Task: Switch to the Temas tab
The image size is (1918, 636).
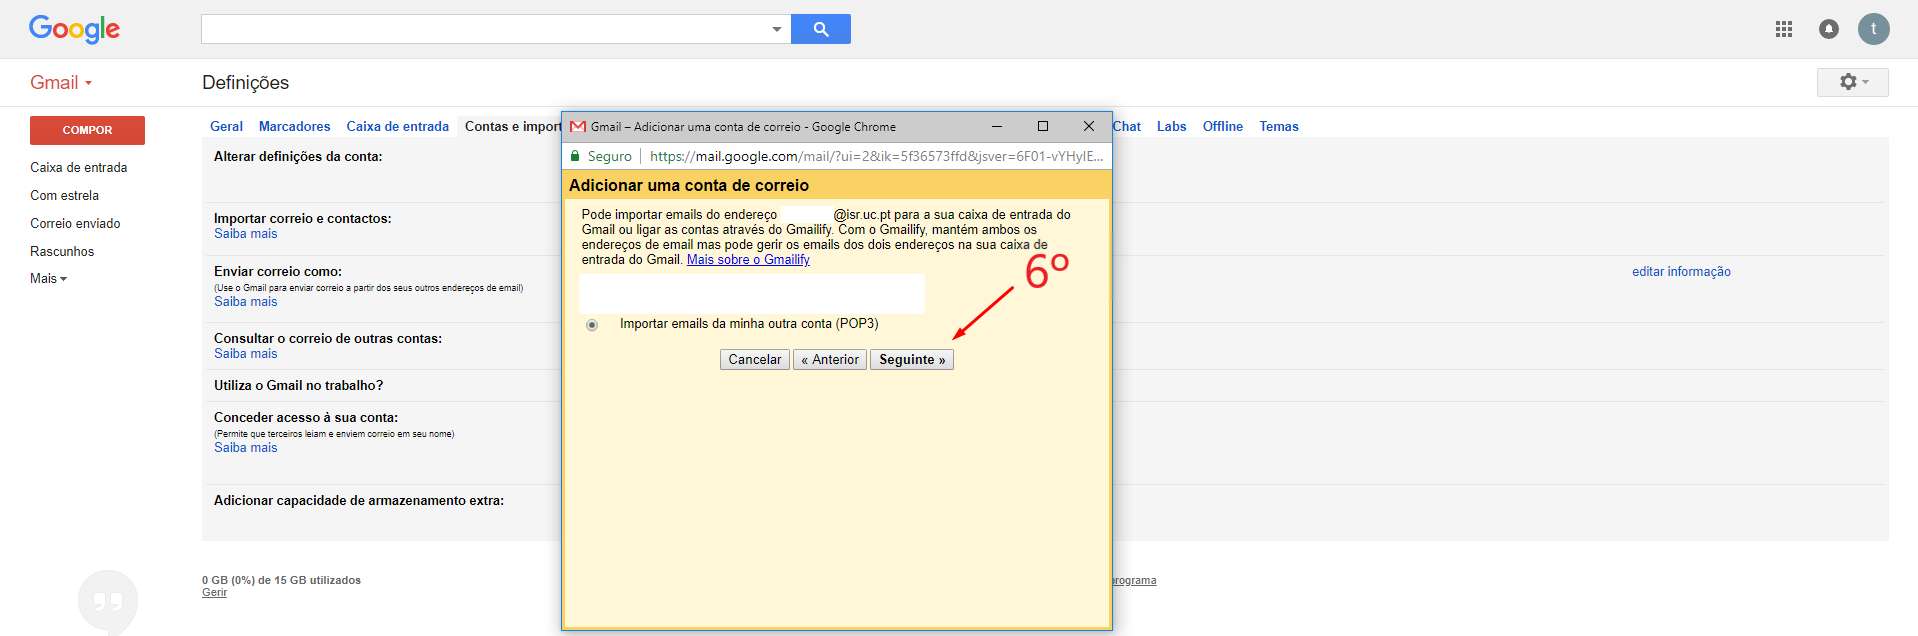Action: (x=1278, y=126)
